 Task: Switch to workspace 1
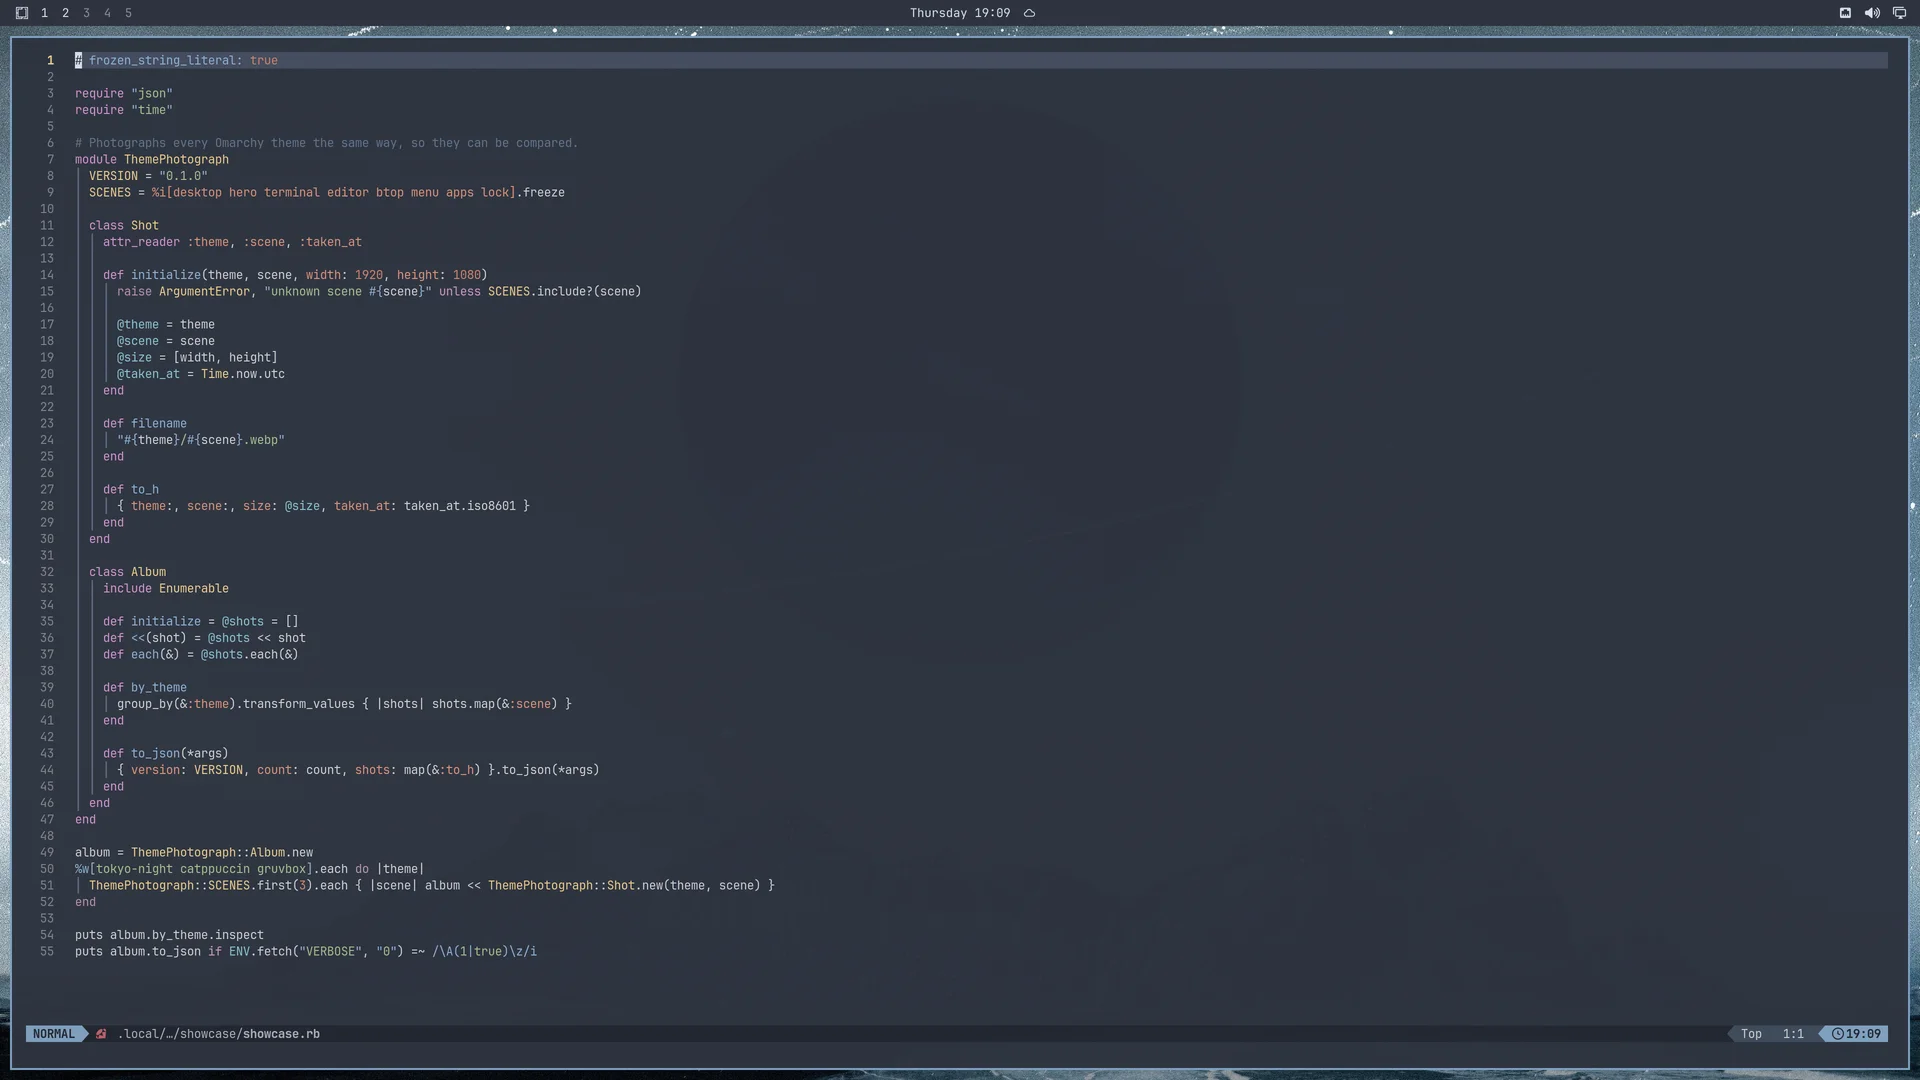coord(44,13)
